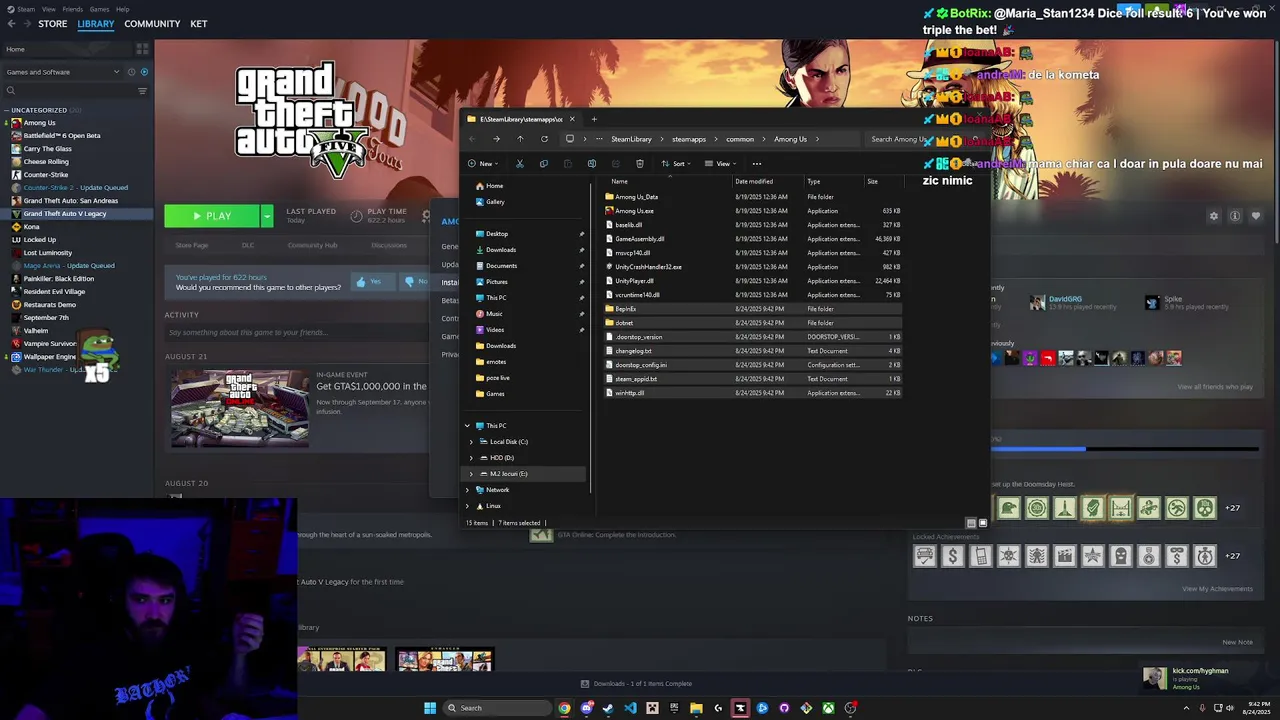Open GTA V Store Page link
Screen dimensions: 1280x720
[x=192, y=245]
